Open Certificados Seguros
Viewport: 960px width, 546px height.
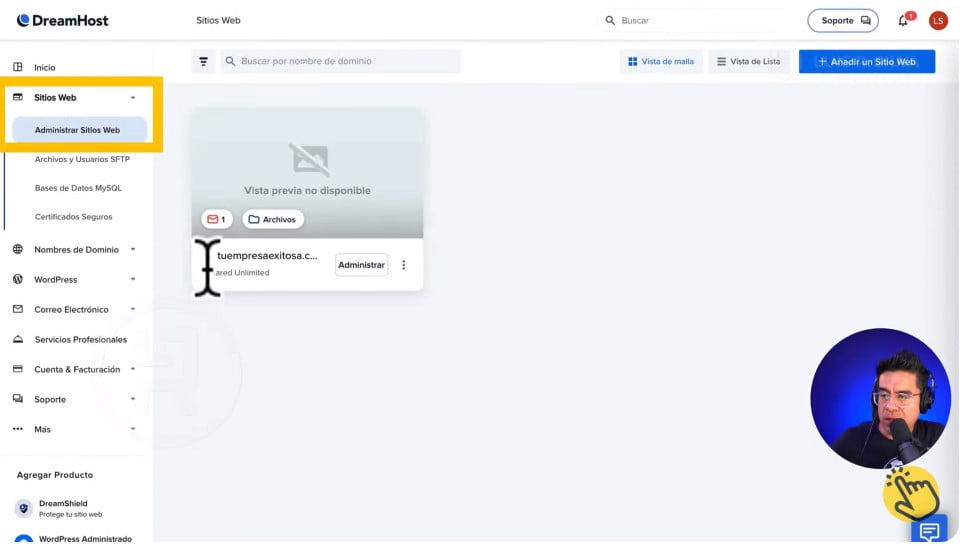[x=73, y=217]
